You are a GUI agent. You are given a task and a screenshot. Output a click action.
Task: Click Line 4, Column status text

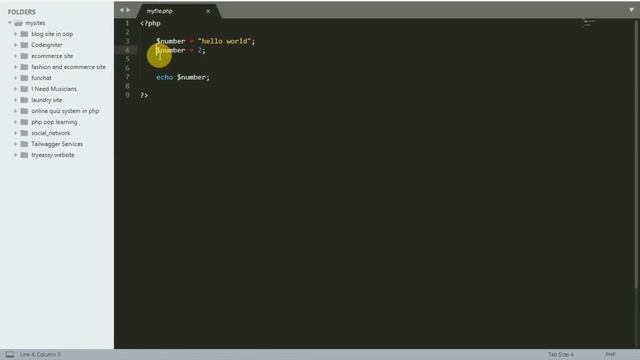click(40, 354)
